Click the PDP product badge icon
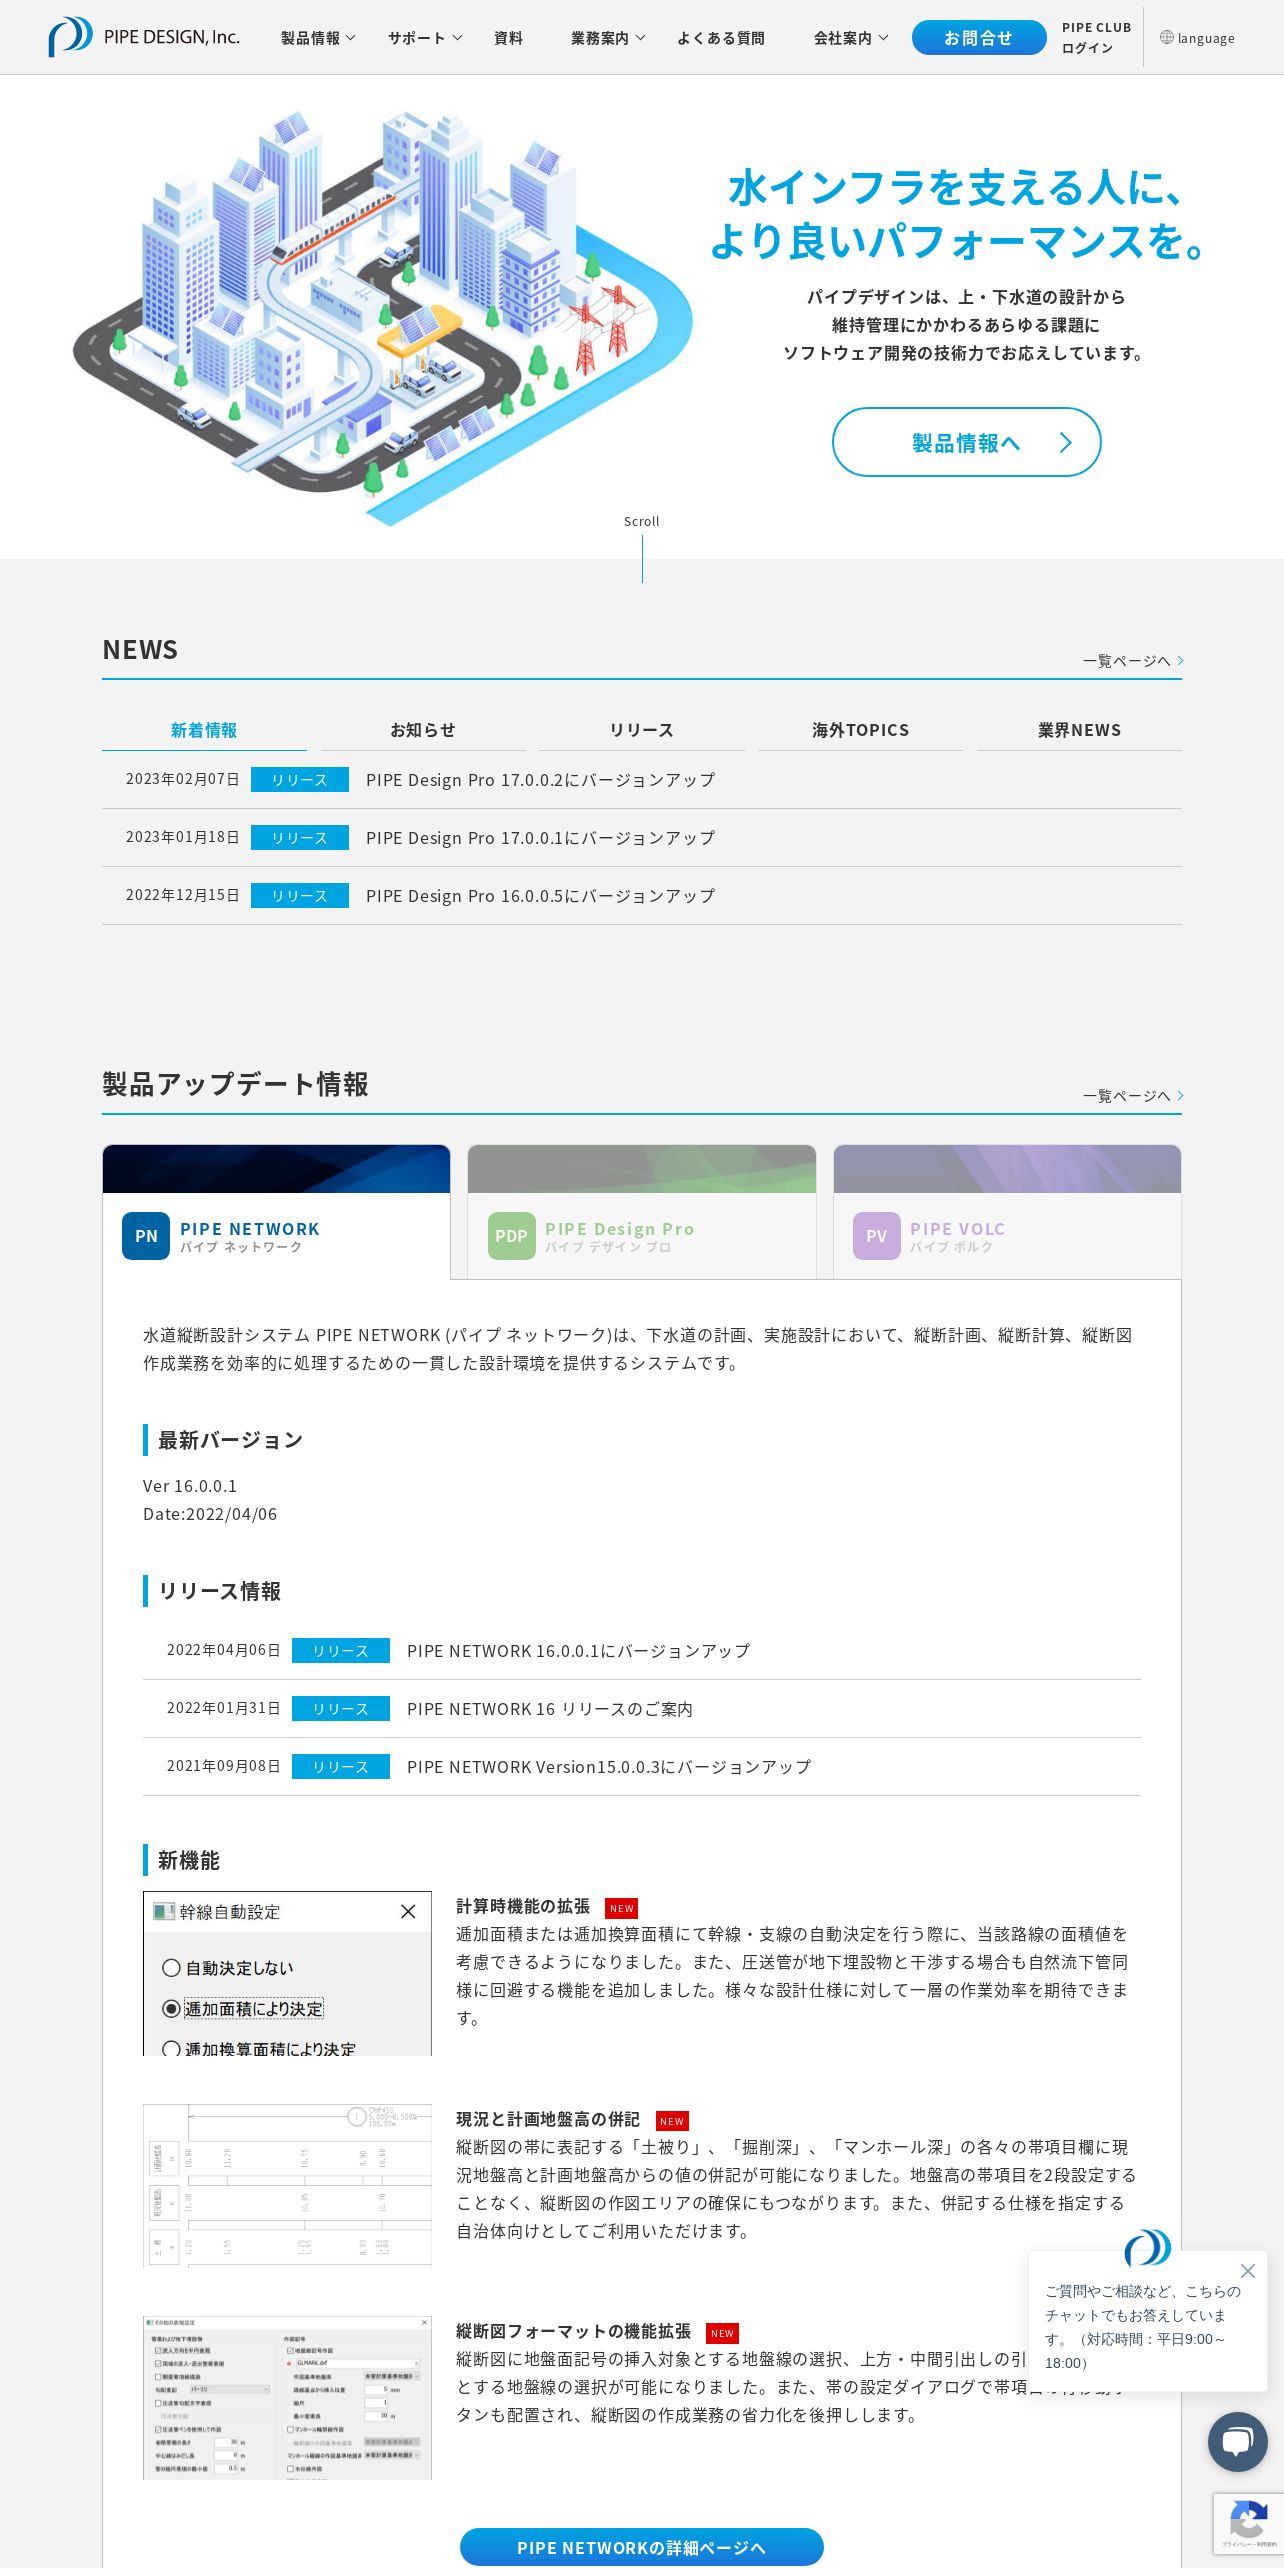Image resolution: width=1284 pixels, height=2568 pixels. pyautogui.click(x=511, y=1236)
